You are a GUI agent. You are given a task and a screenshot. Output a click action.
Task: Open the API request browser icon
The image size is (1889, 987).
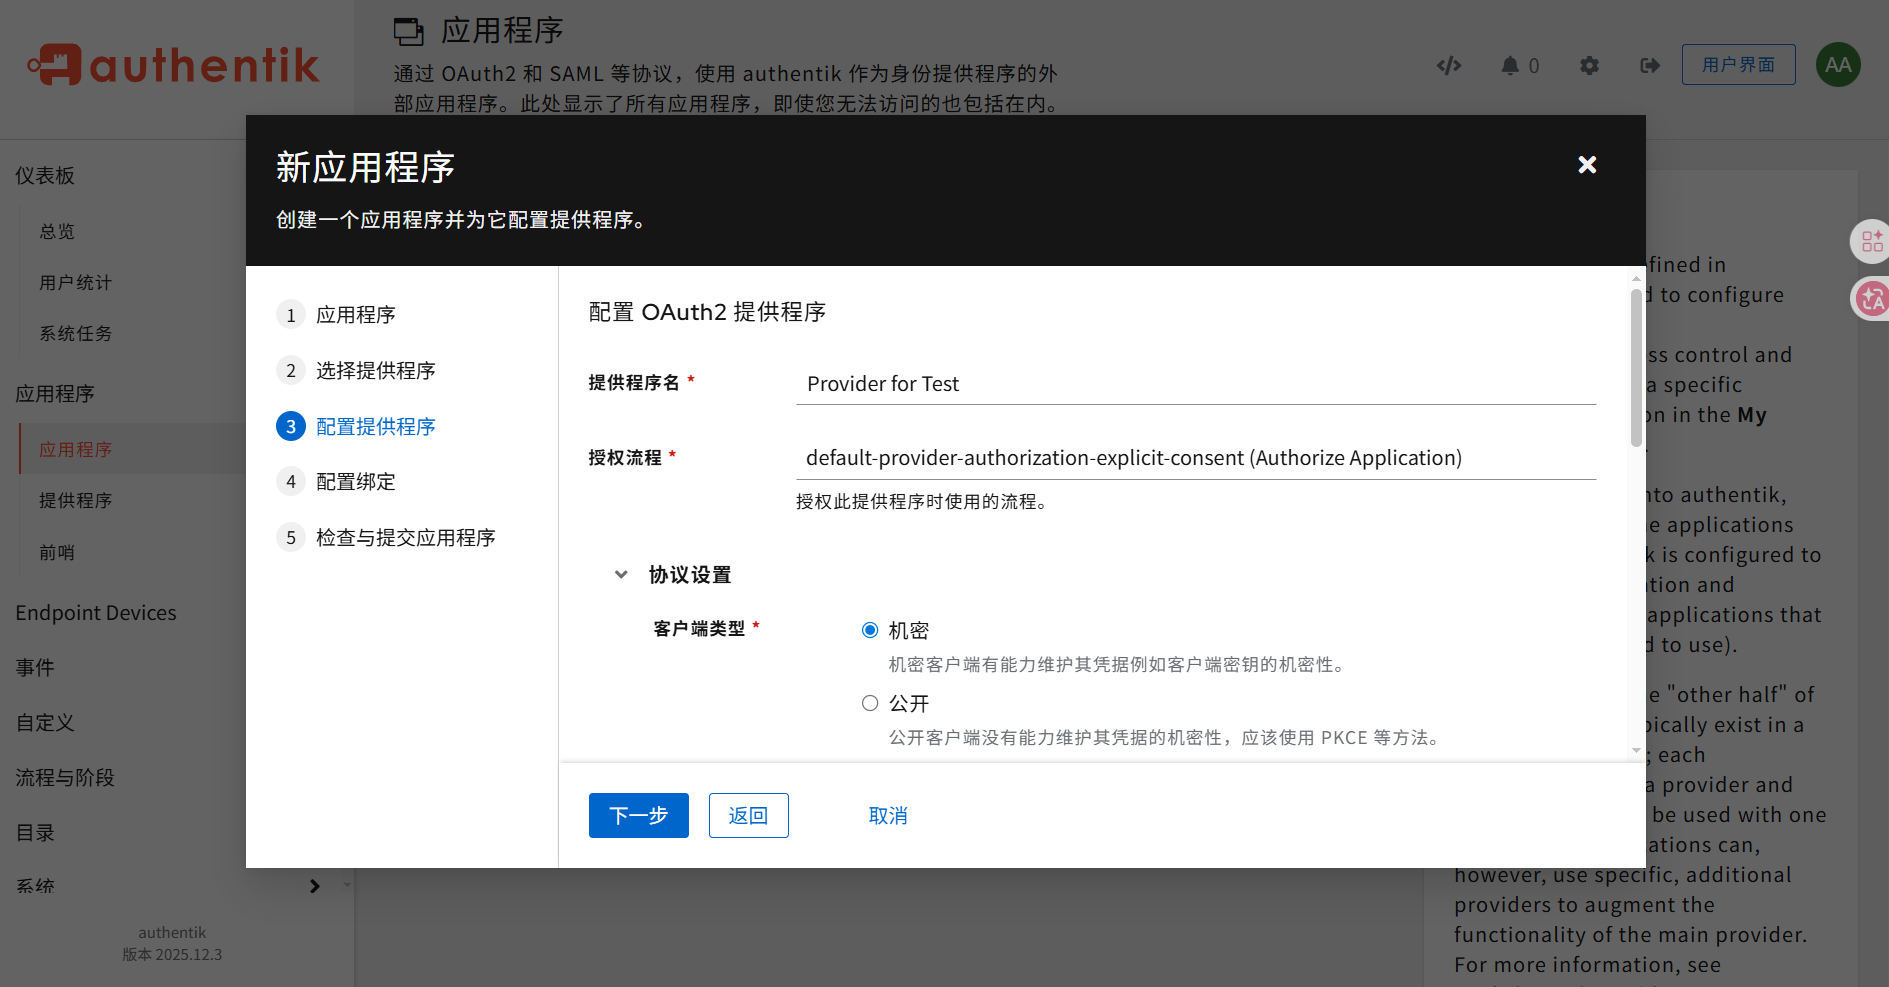[1448, 65]
